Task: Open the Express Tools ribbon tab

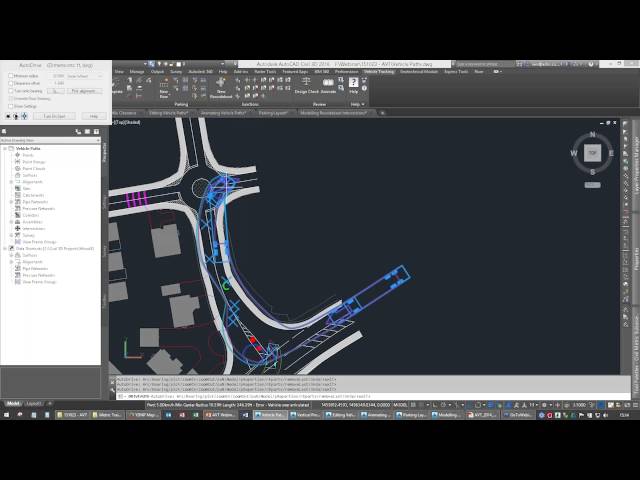Action: tap(456, 71)
